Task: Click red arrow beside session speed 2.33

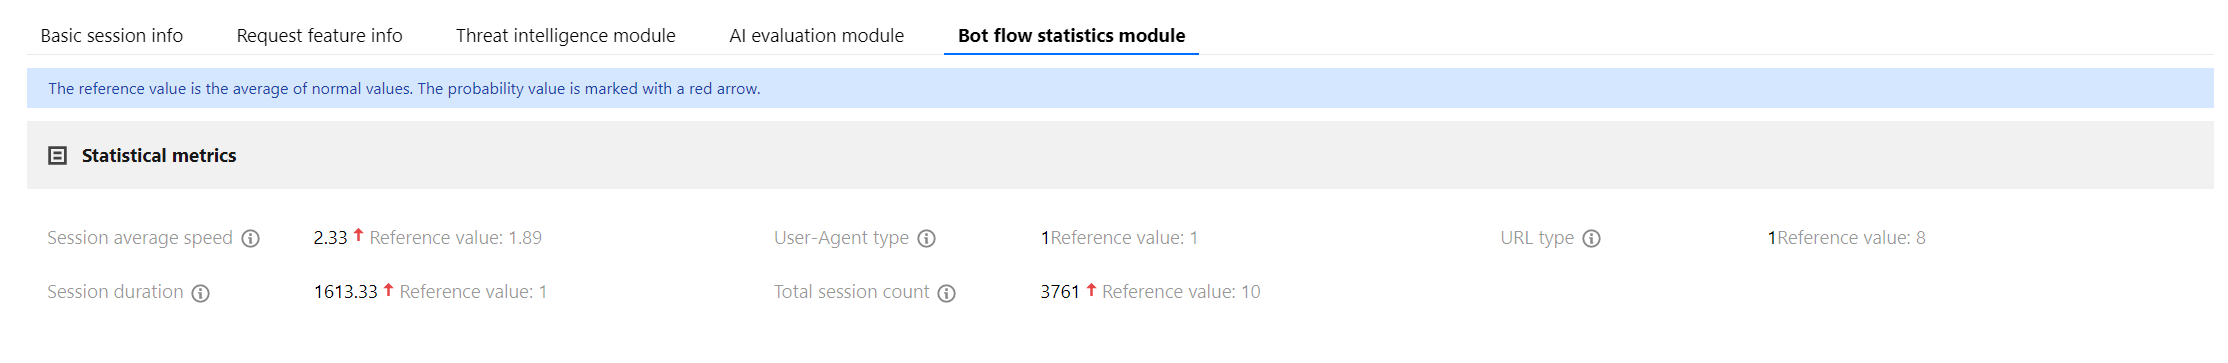Action: (358, 235)
